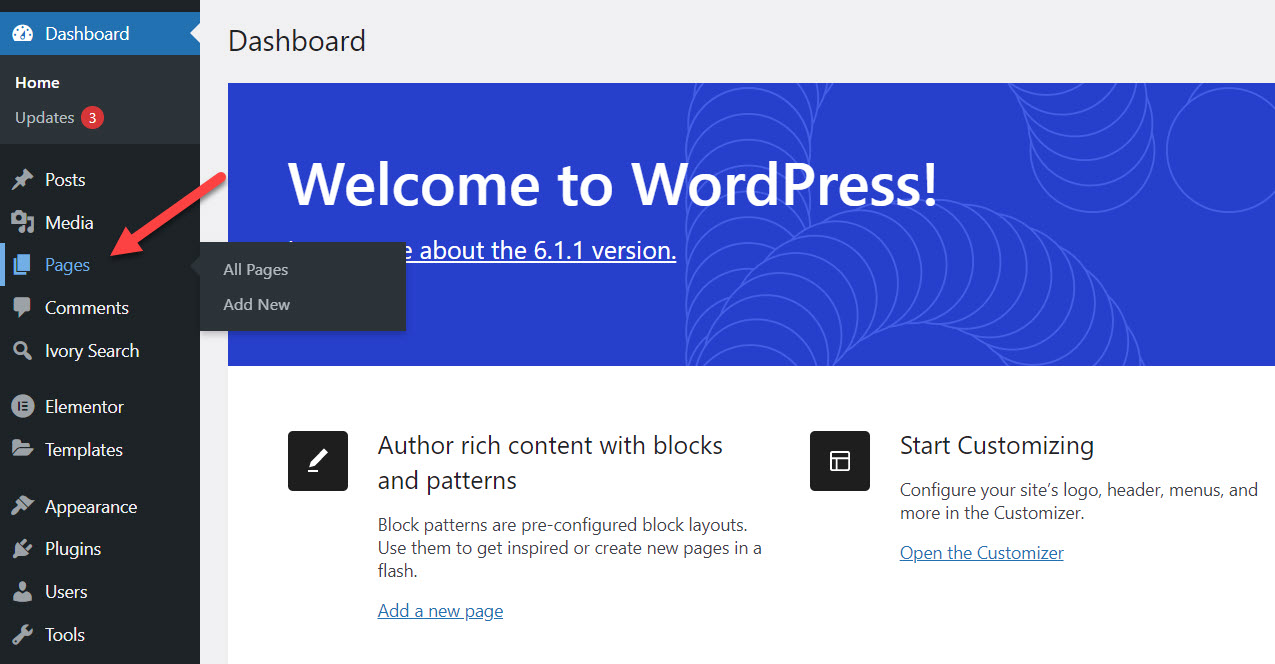Click the Dashboard gauge icon

coord(22,33)
